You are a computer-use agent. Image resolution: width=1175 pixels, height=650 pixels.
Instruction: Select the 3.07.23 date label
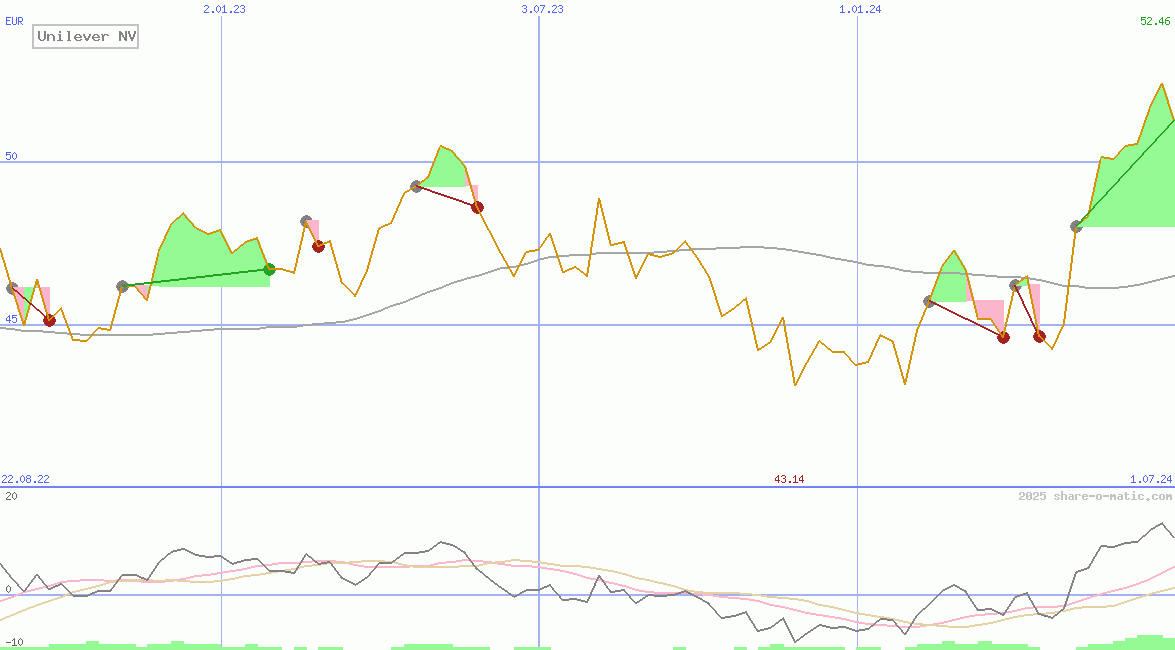[x=543, y=9]
